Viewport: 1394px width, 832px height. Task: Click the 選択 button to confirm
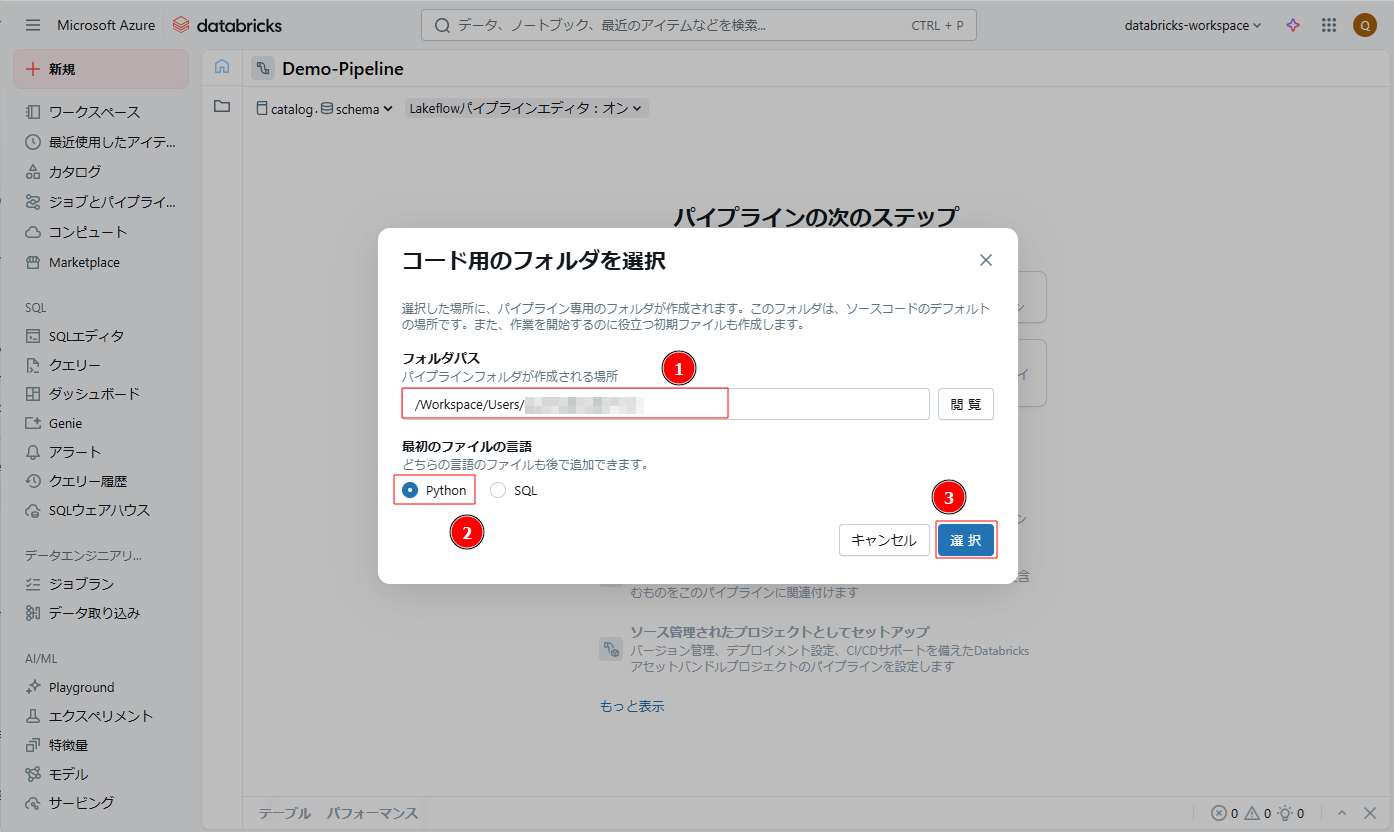[x=966, y=540]
